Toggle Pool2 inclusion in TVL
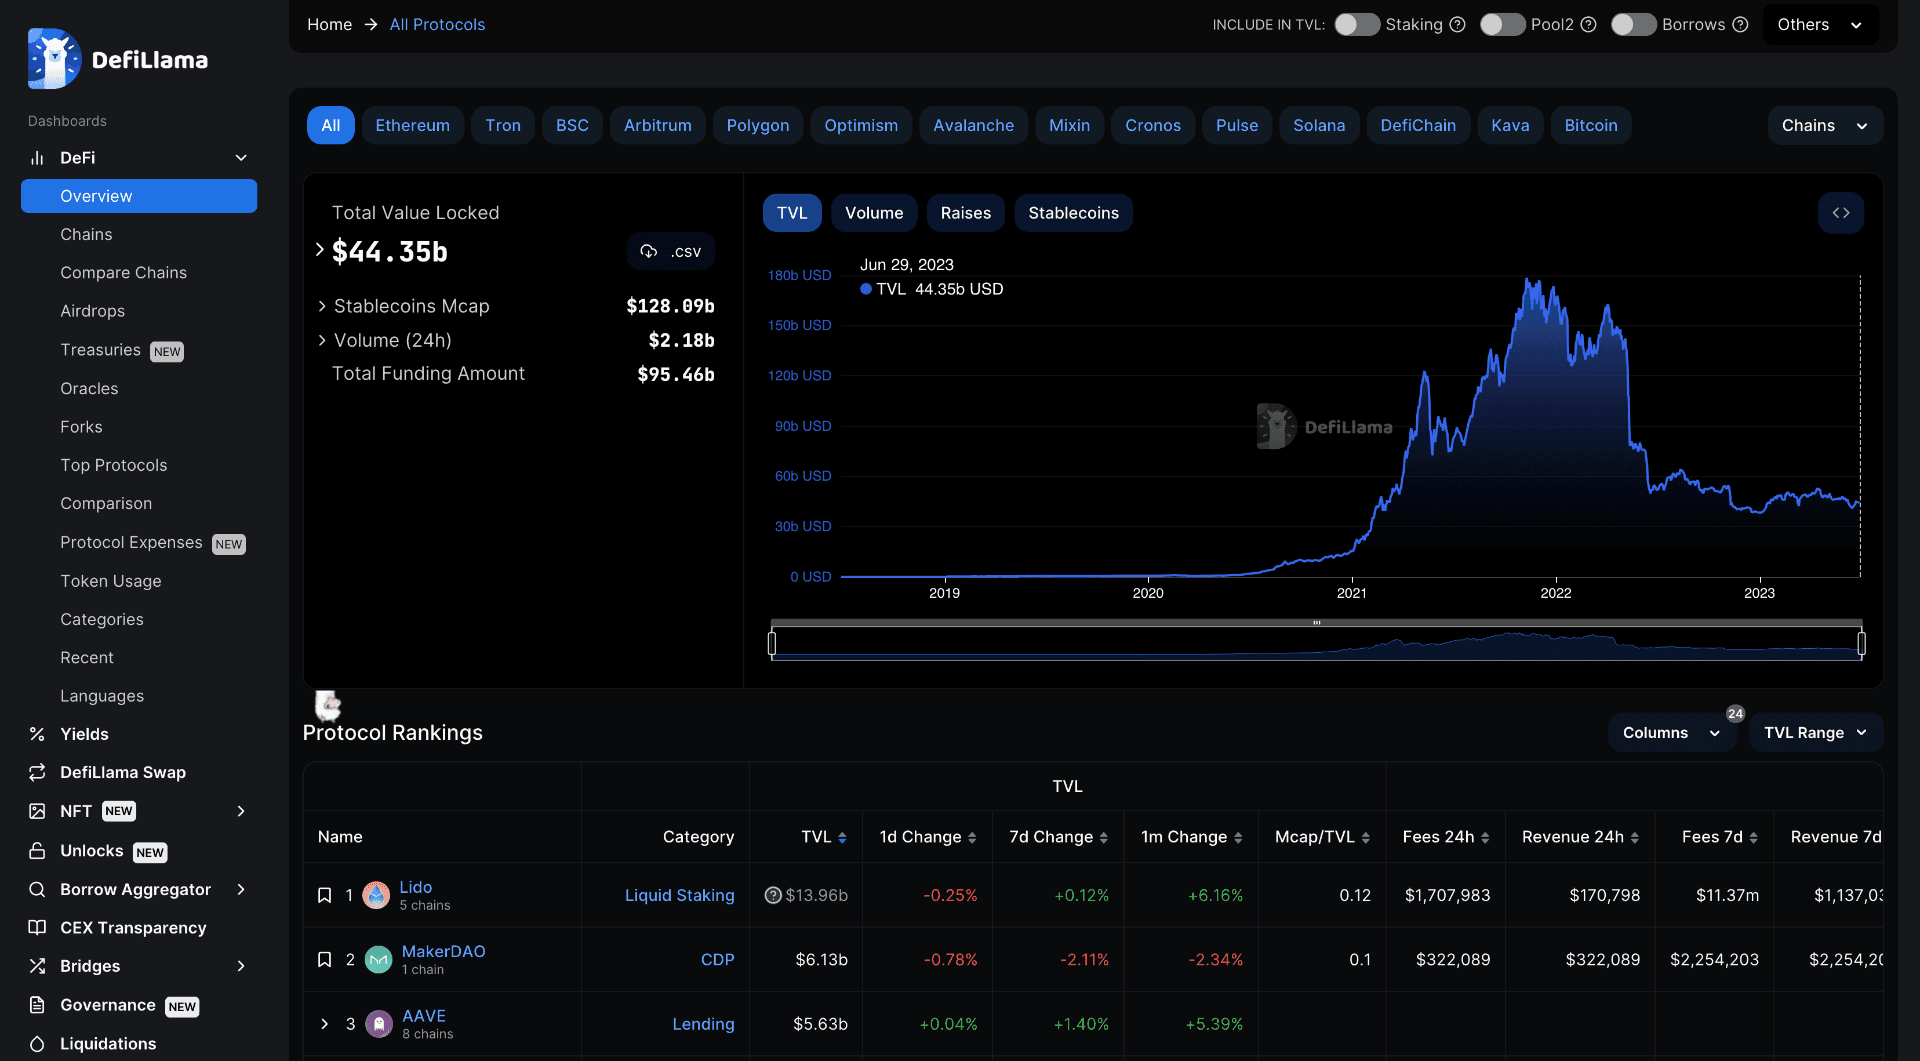 [1502, 24]
